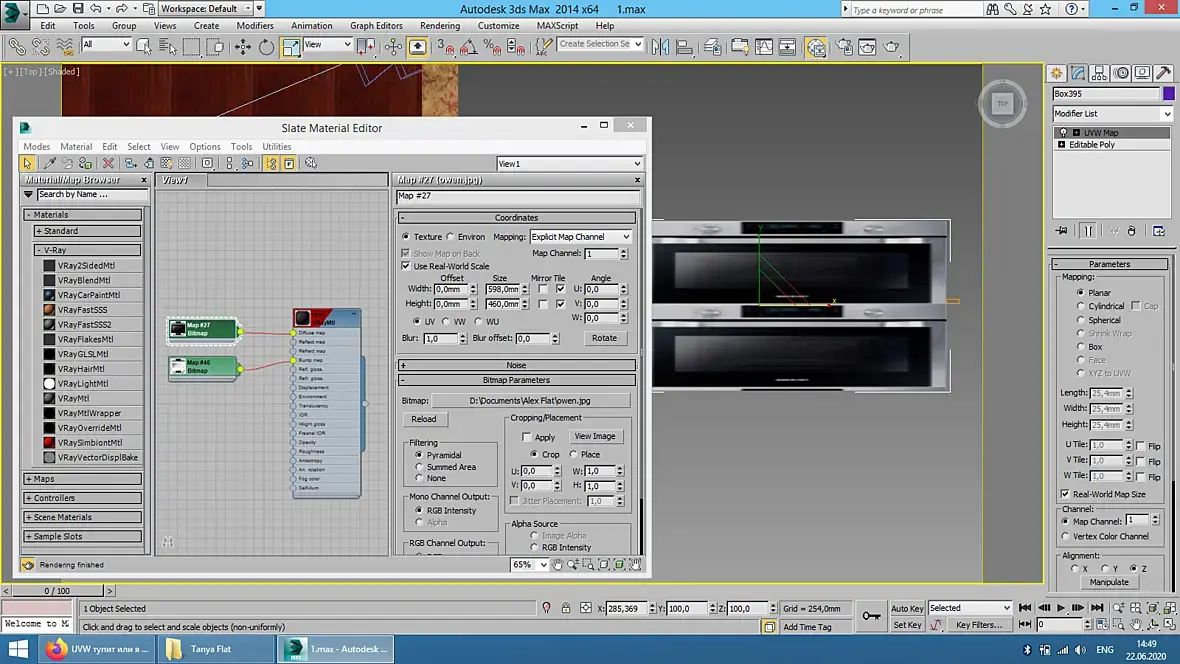Open the Mapping type dropdown
Viewport: 1180px width, 664px height.
point(580,237)
